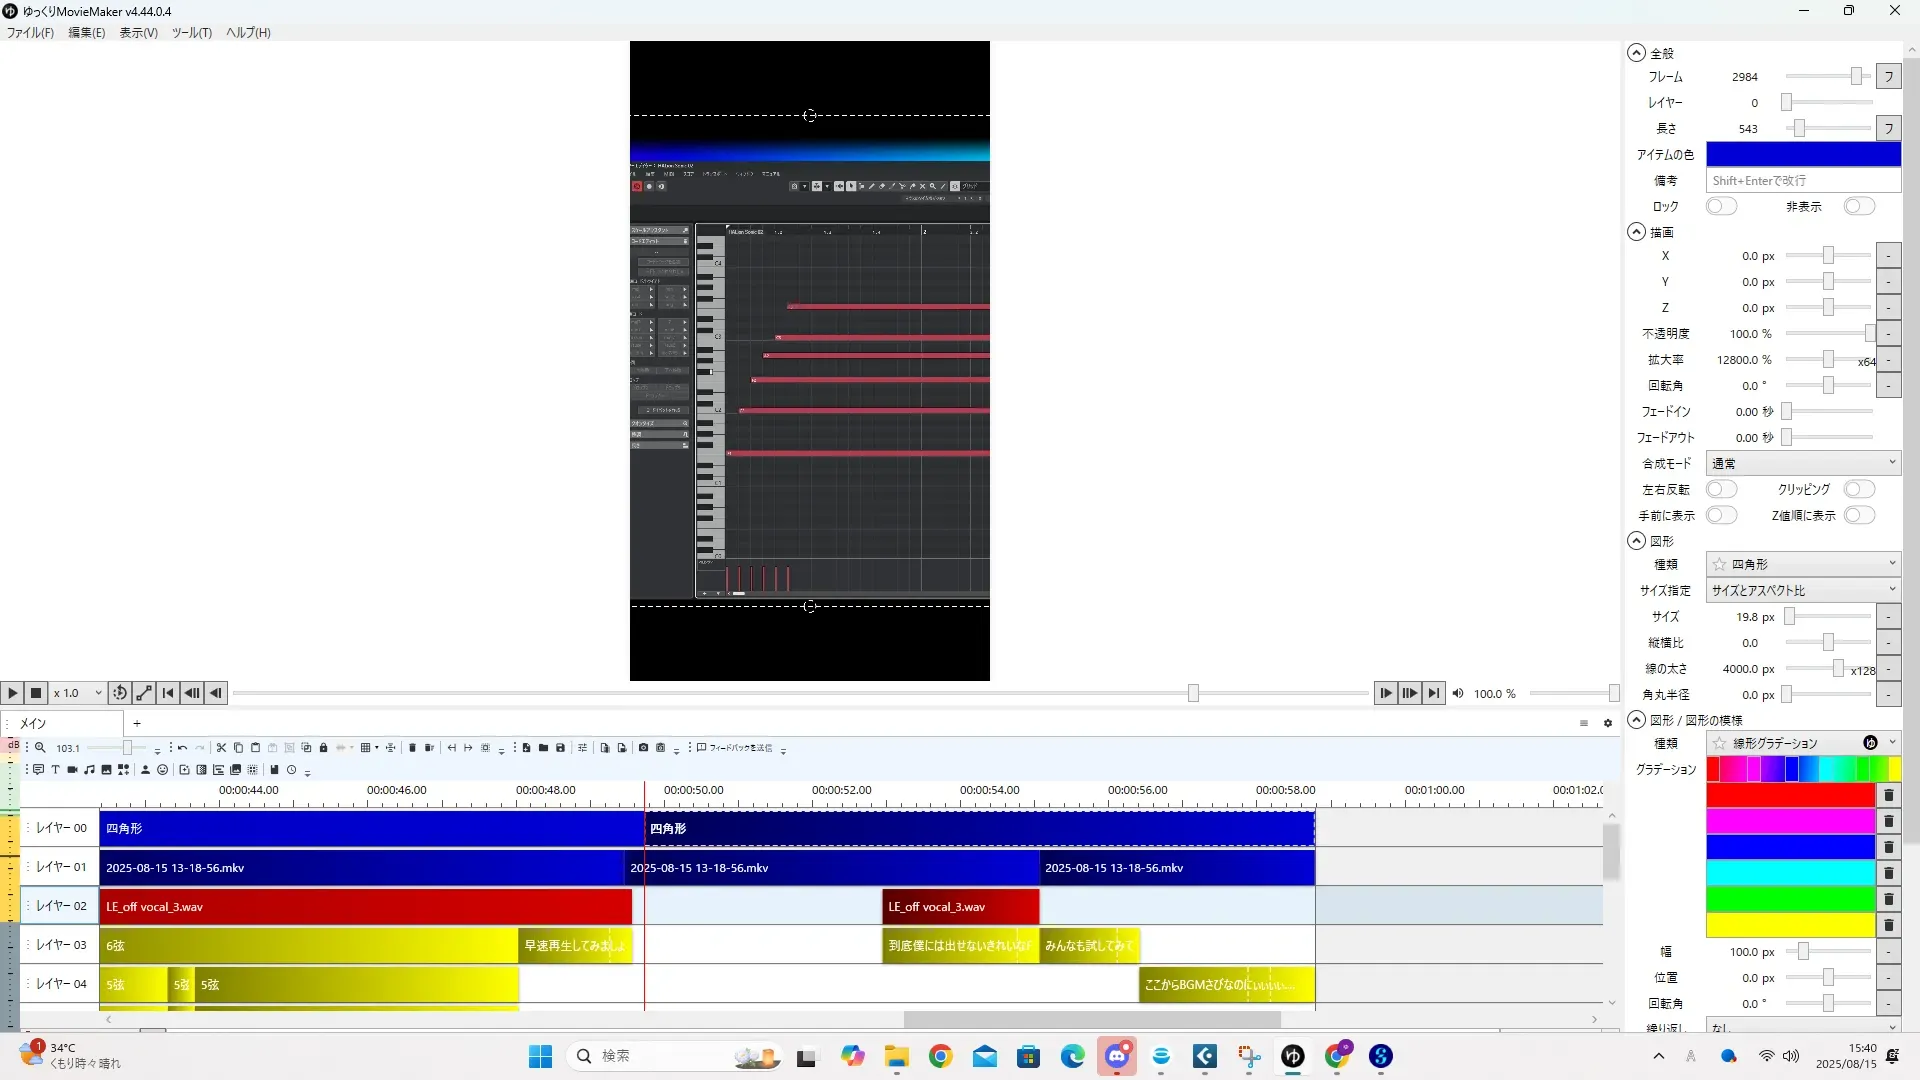
Task: Click the save project floppy icon
Action: [x=560, y=748]
